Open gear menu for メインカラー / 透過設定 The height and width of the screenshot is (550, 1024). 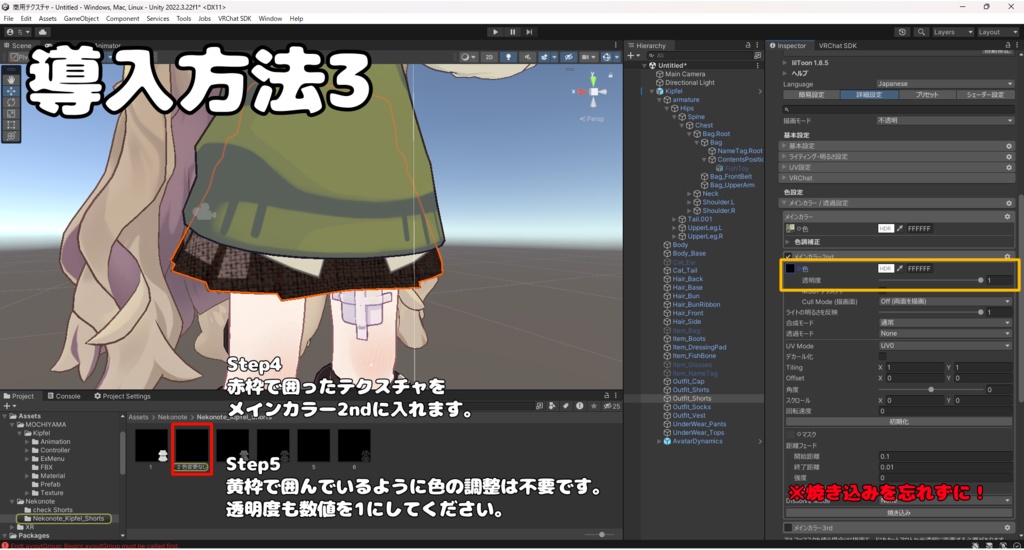click(1009, 203)
